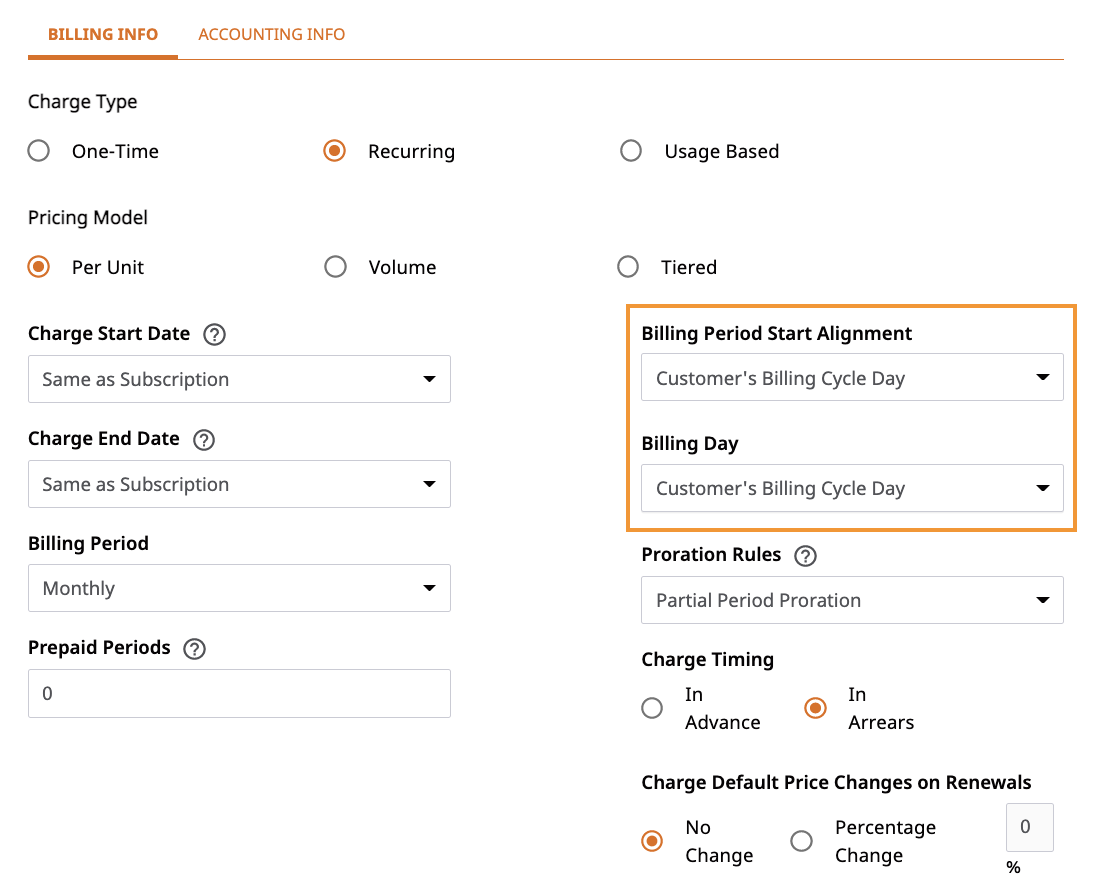Image resolution: width=1098 pixels, height=892 pixels.
Task: Set charge timing to In Advance
Action: 652,708
